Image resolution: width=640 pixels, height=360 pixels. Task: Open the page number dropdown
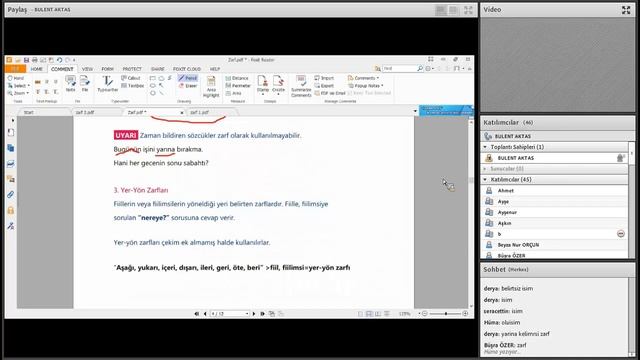247,313
